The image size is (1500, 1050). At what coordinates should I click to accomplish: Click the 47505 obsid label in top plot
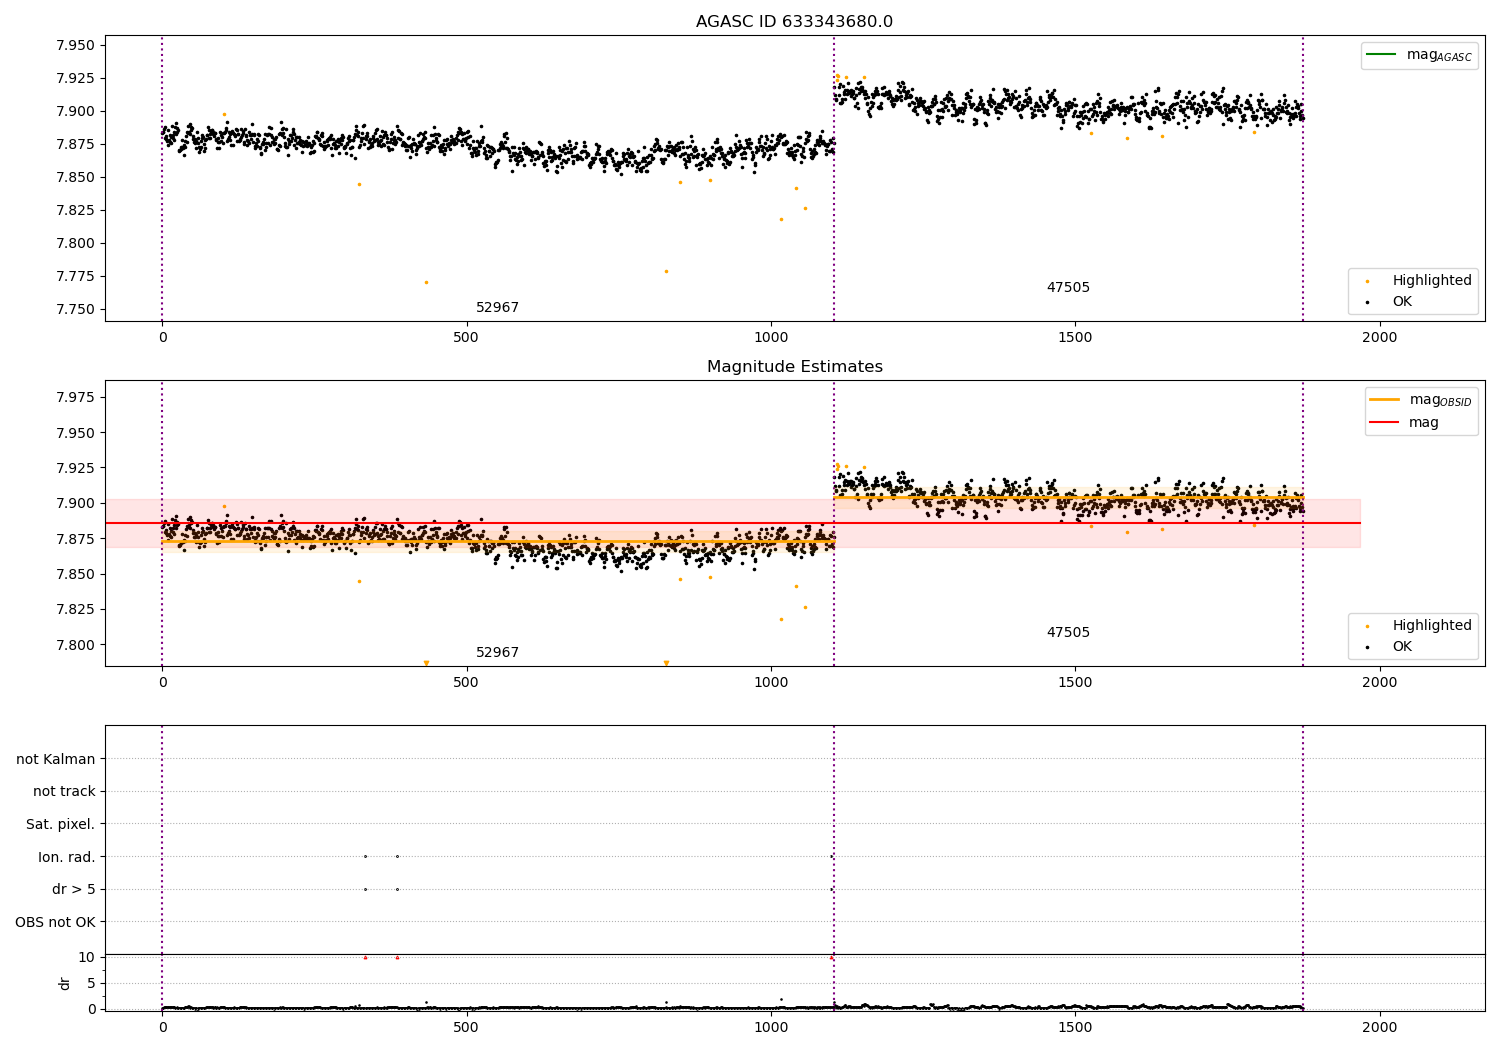1068,287
